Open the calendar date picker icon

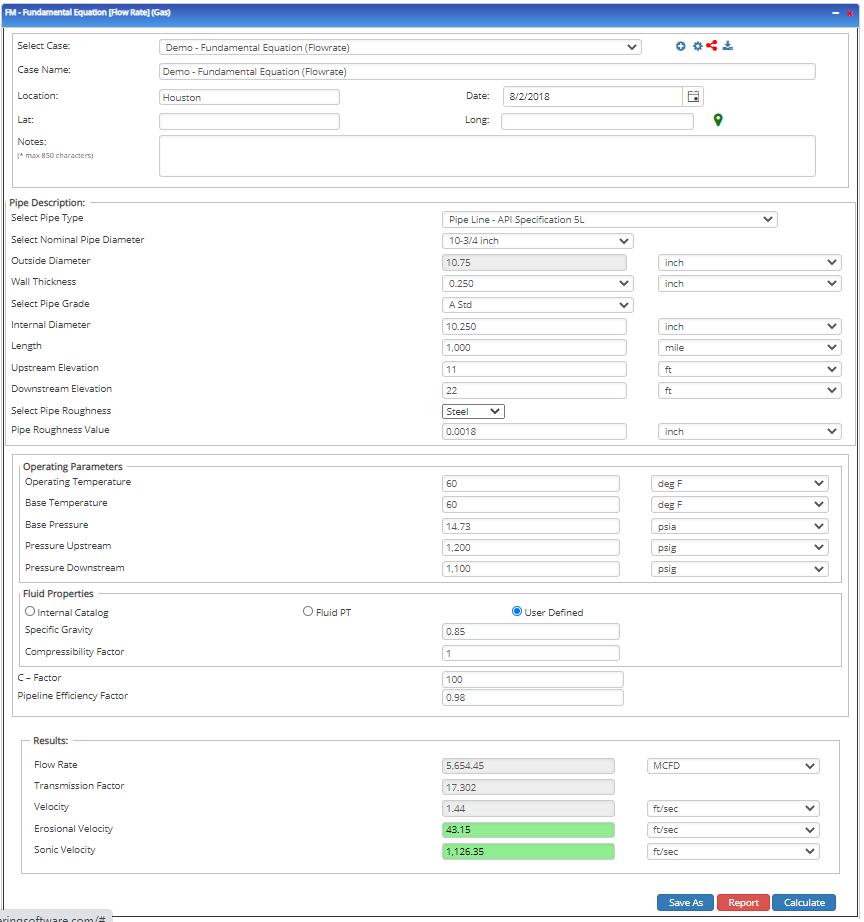(x=693, y=97)
